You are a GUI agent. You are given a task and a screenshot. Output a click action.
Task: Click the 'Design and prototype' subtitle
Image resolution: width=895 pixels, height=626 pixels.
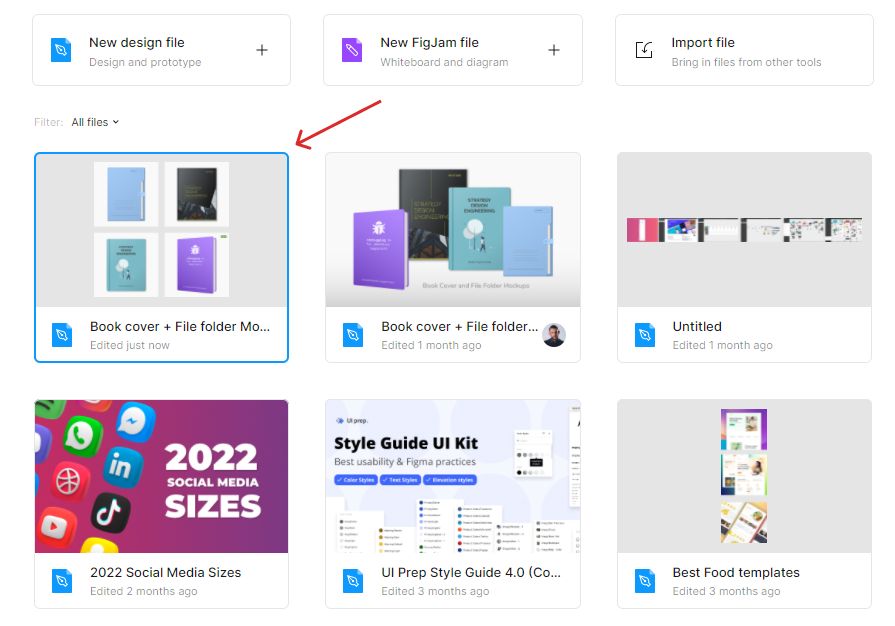pyautogui.click(x=145, y=62)
